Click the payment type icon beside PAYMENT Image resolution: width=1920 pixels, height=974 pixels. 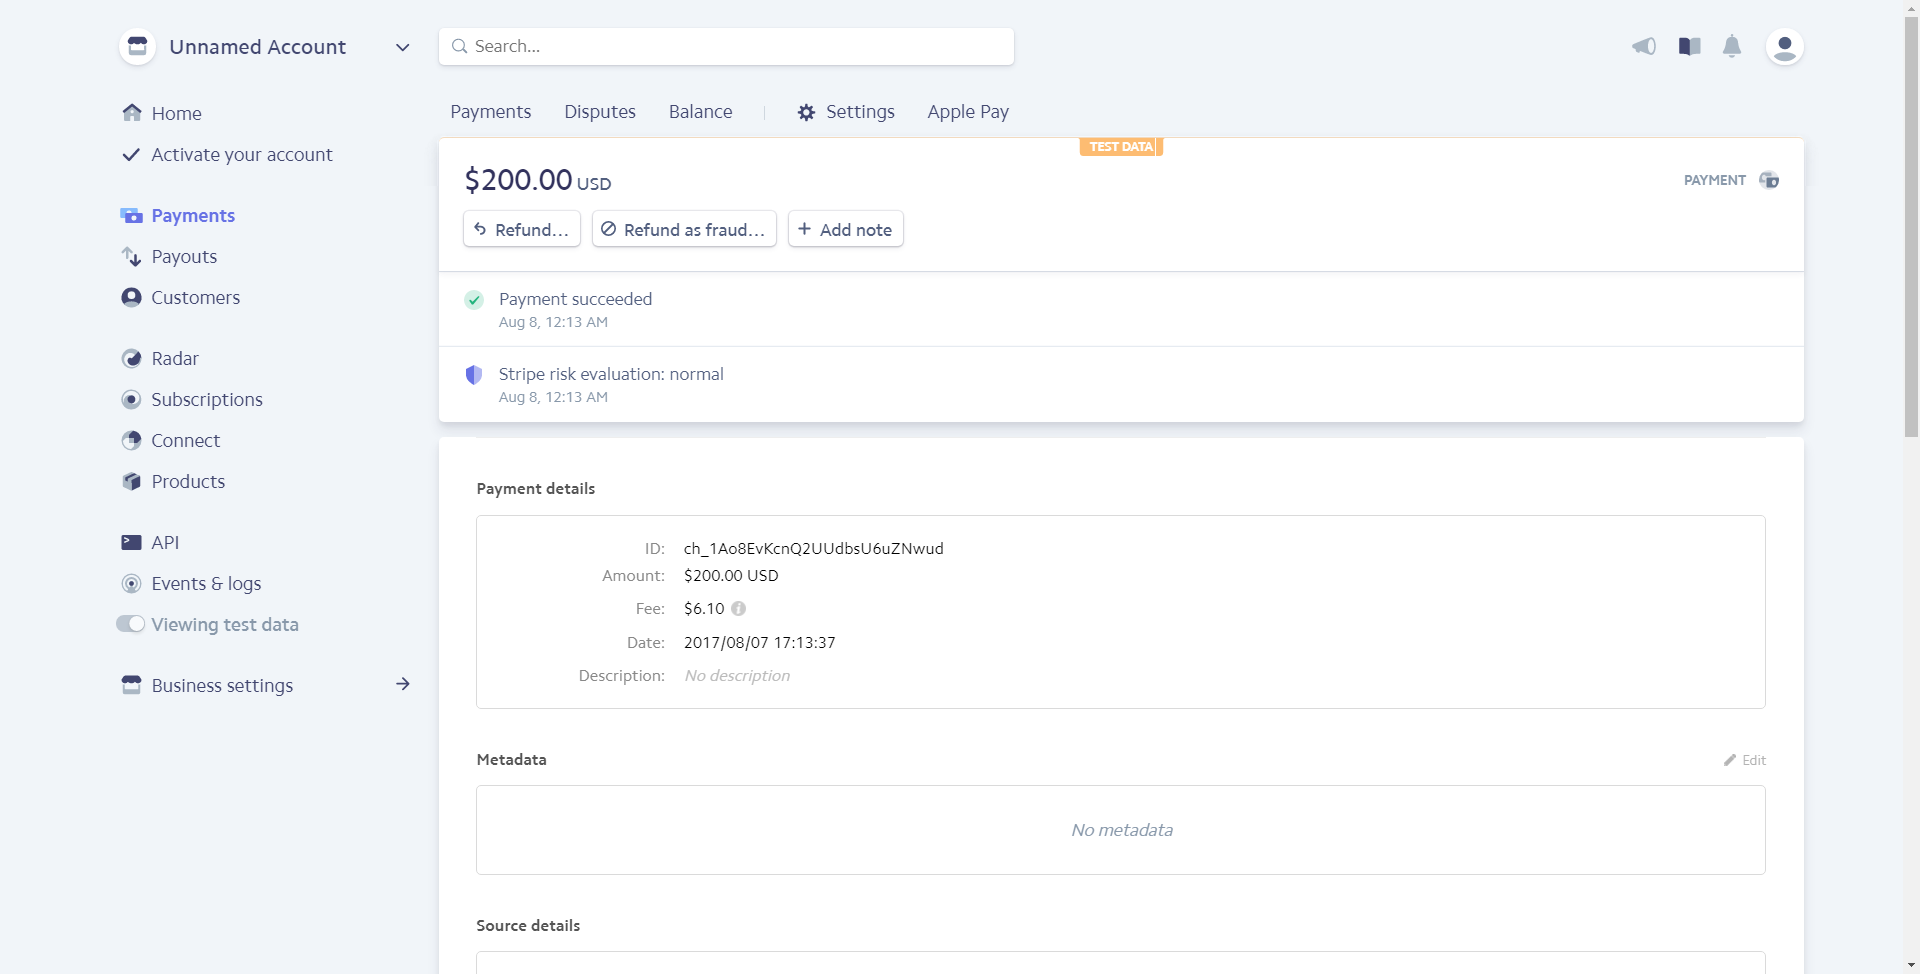tap(1769, 180)
